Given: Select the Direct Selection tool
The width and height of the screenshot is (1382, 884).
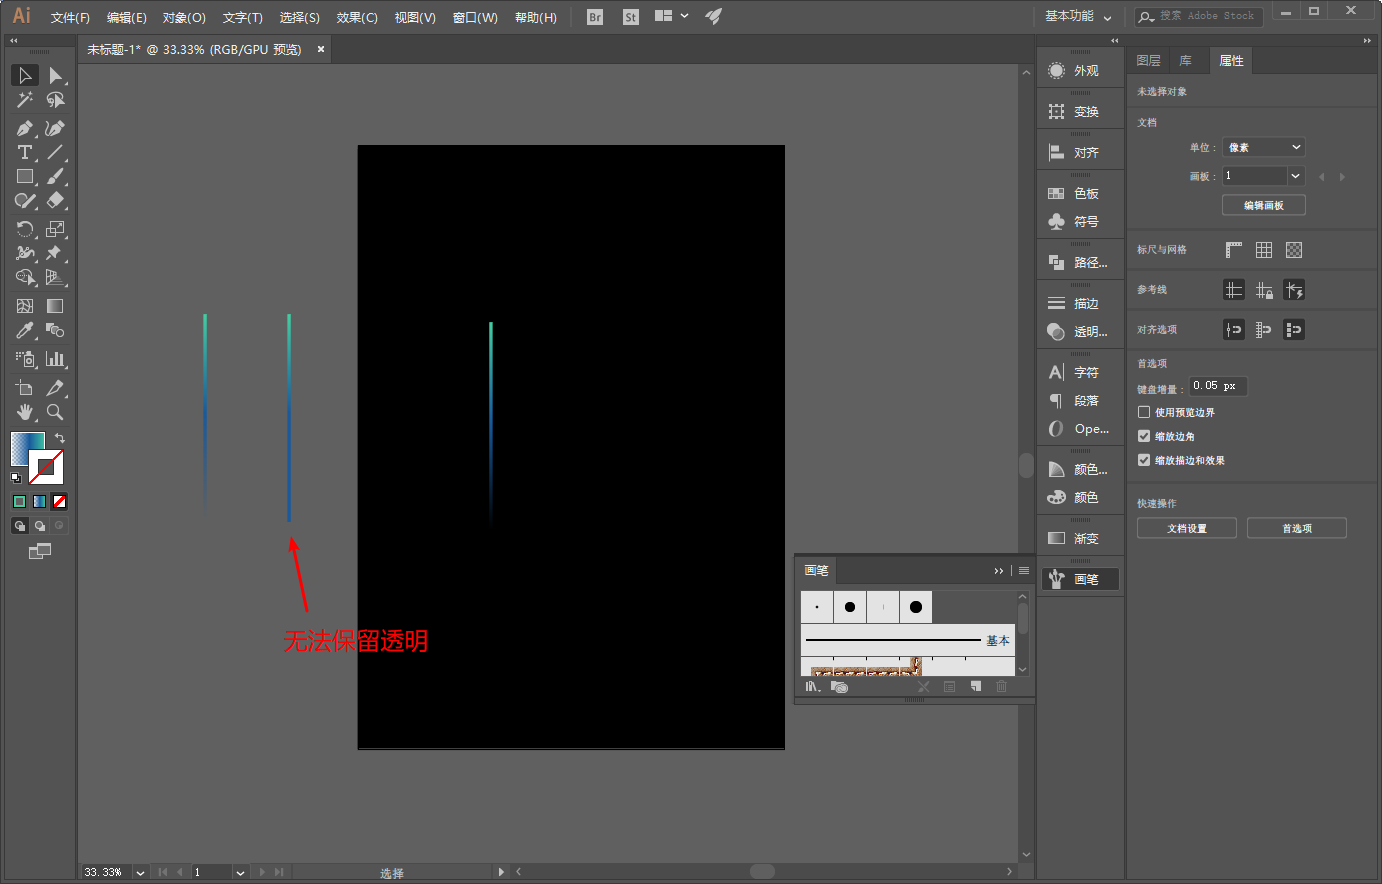Looking at the screenshot, I should point(55,76).
